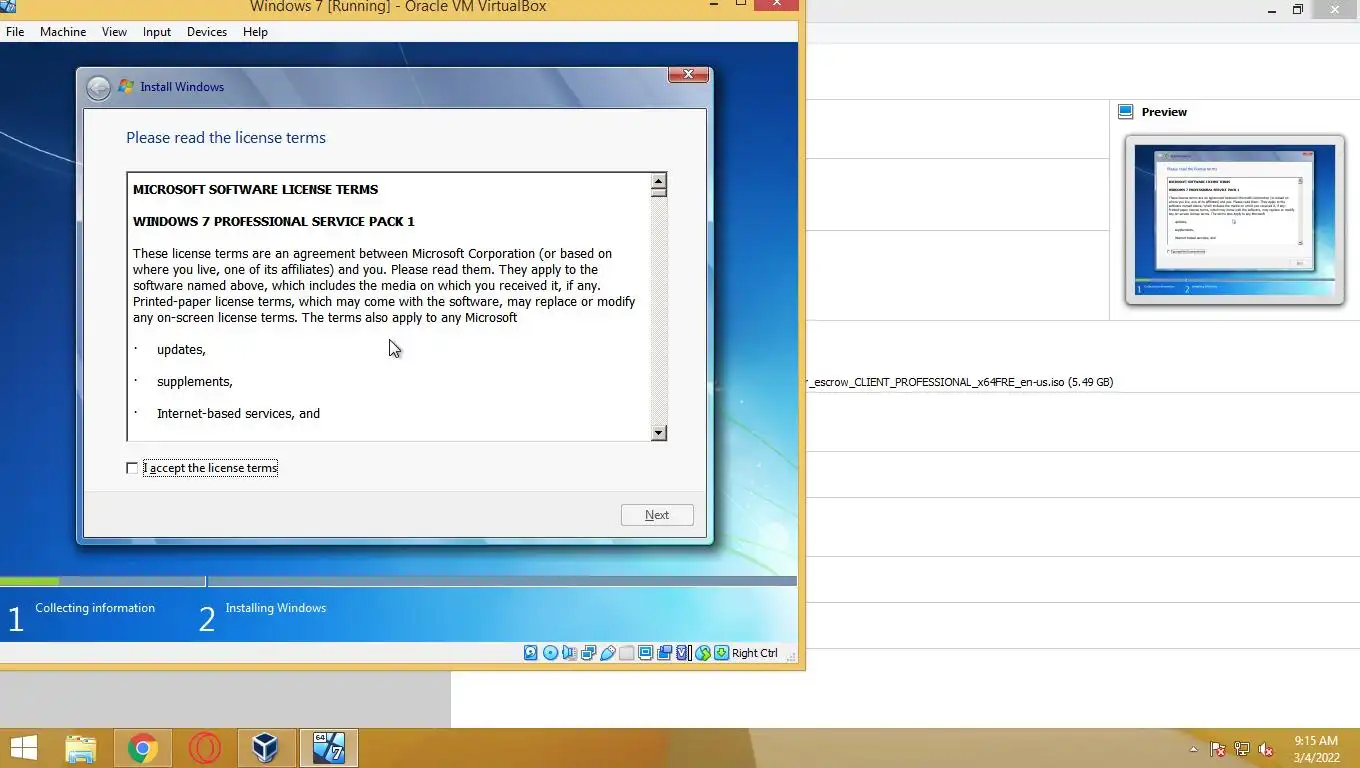
Task: Click the Preview monitor icon in VirtualBox Manager
Action: pos(1125,112)
